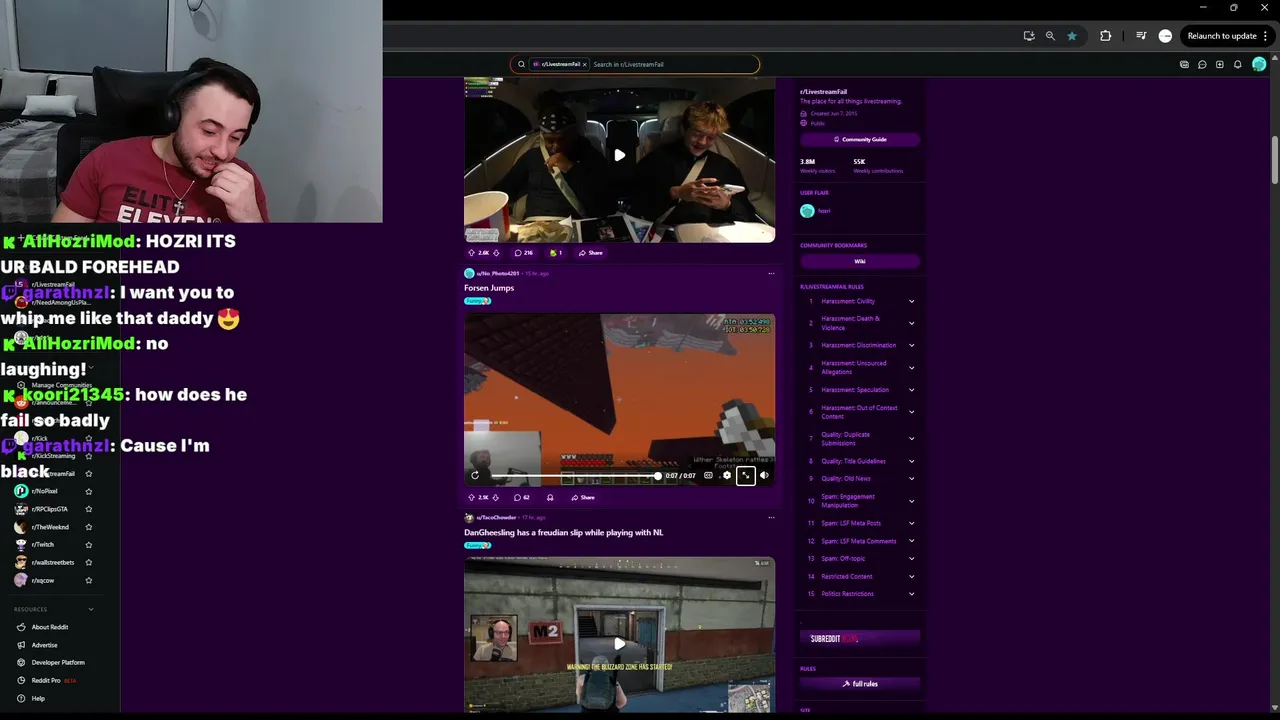Expand rule Harassment: Discrimination
Image resolution: width=1280 pixels, height=720 pixels.
(911, 345)
